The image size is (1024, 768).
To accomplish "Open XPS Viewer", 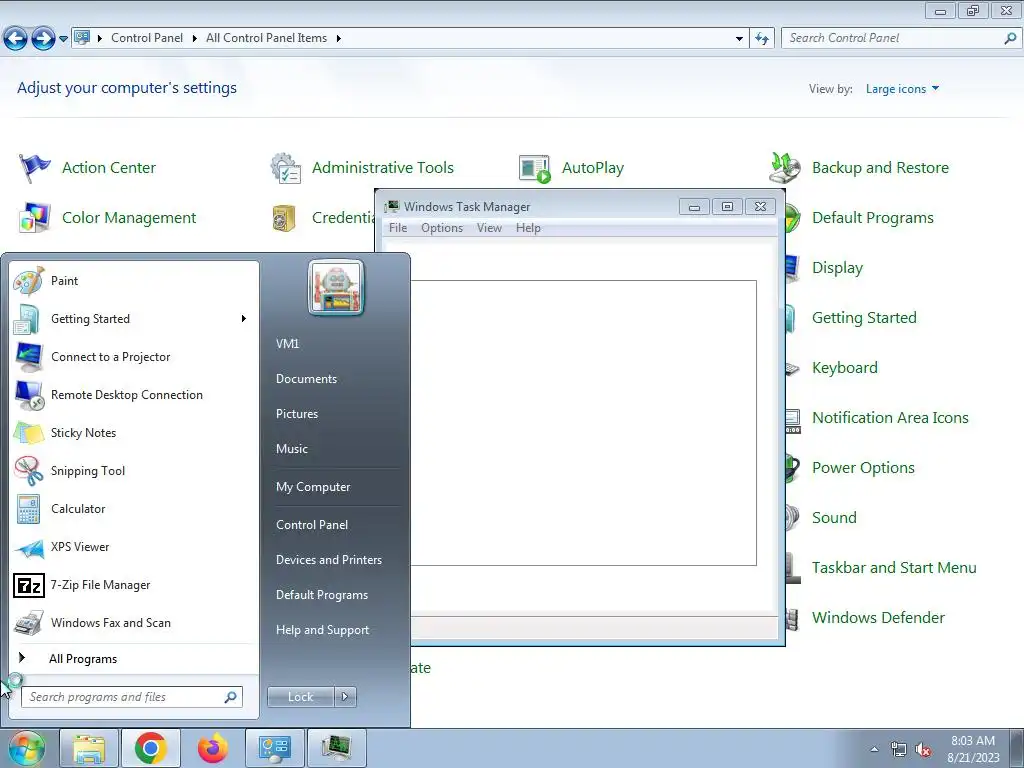I will [x=80, y=547].
